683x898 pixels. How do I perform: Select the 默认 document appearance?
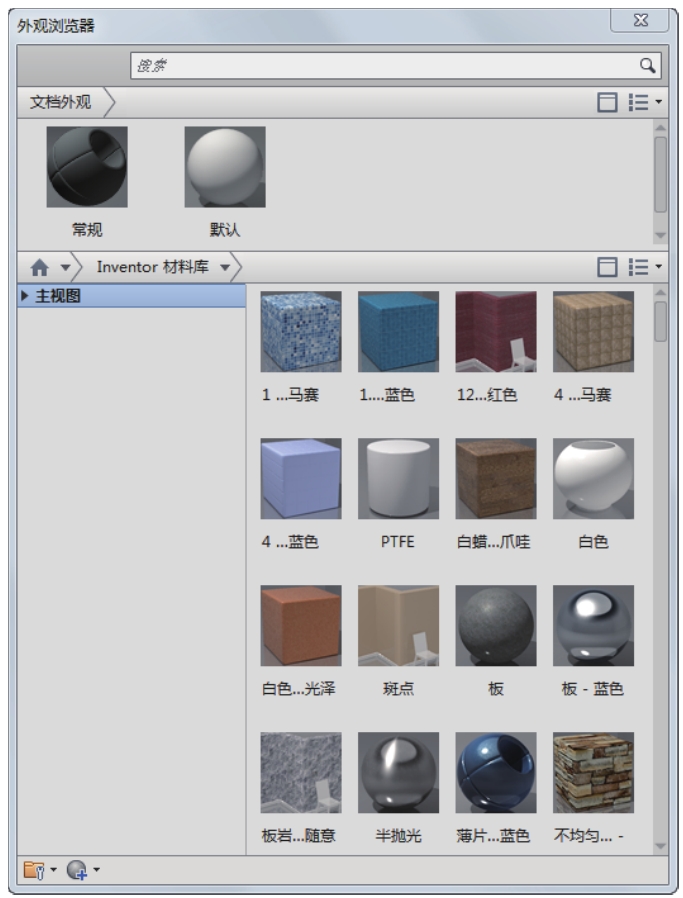(x=225, y=167)
